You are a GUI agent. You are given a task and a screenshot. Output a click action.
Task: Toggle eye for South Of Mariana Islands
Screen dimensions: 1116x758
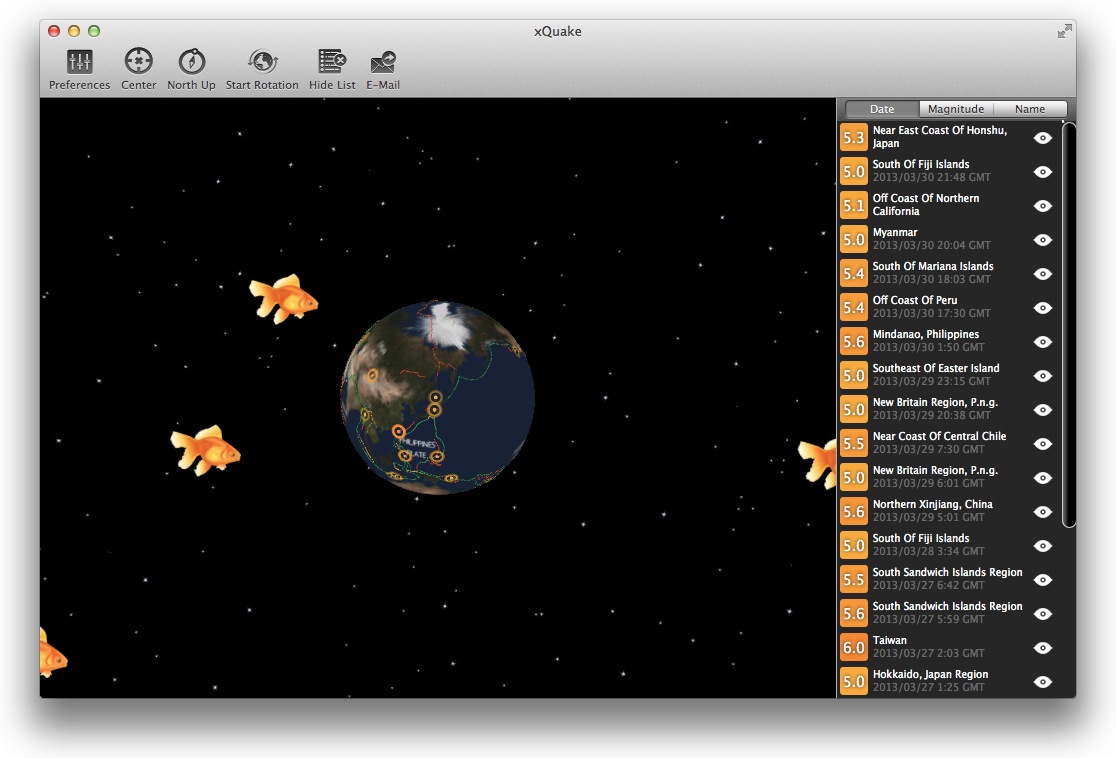pos(1043,274)
